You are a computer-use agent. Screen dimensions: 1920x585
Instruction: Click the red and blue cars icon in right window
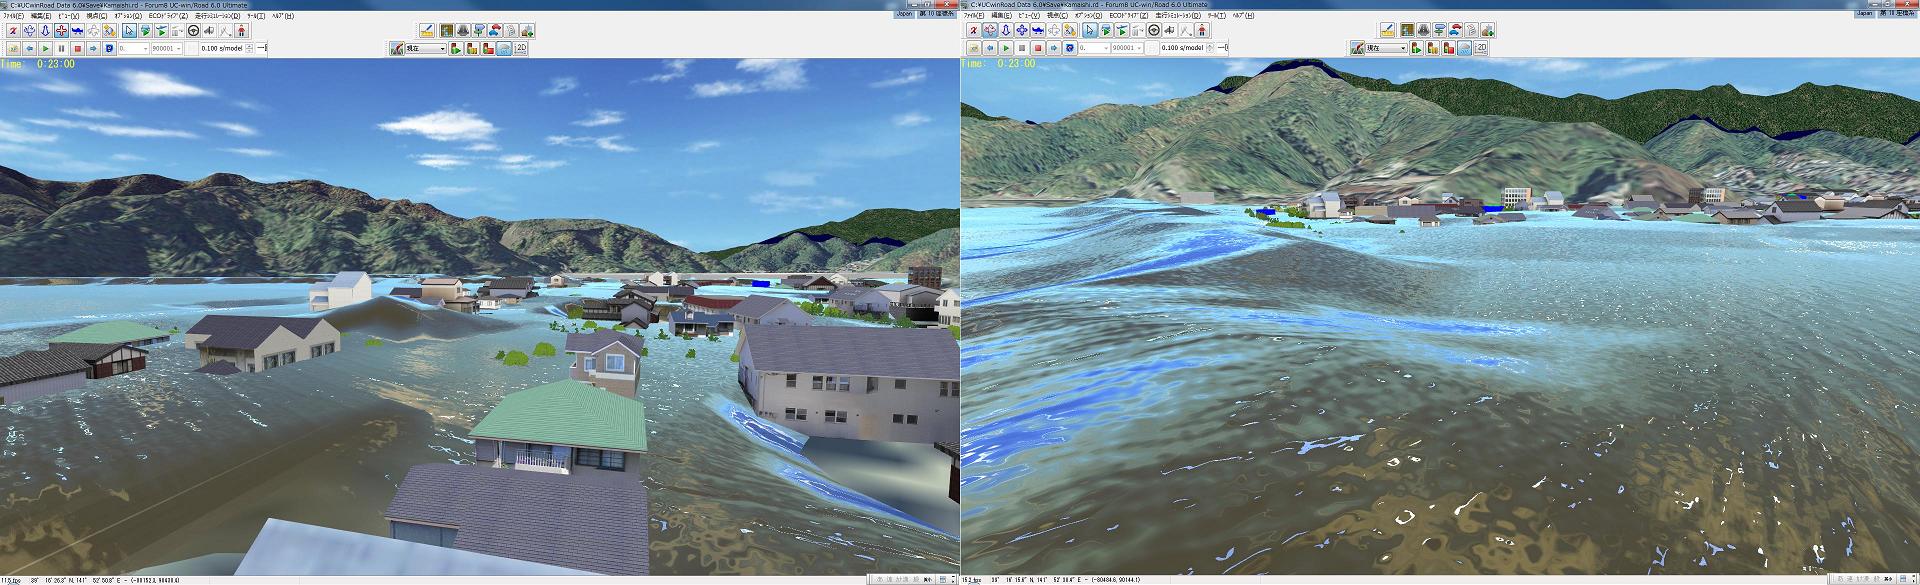pos(1455,30)
